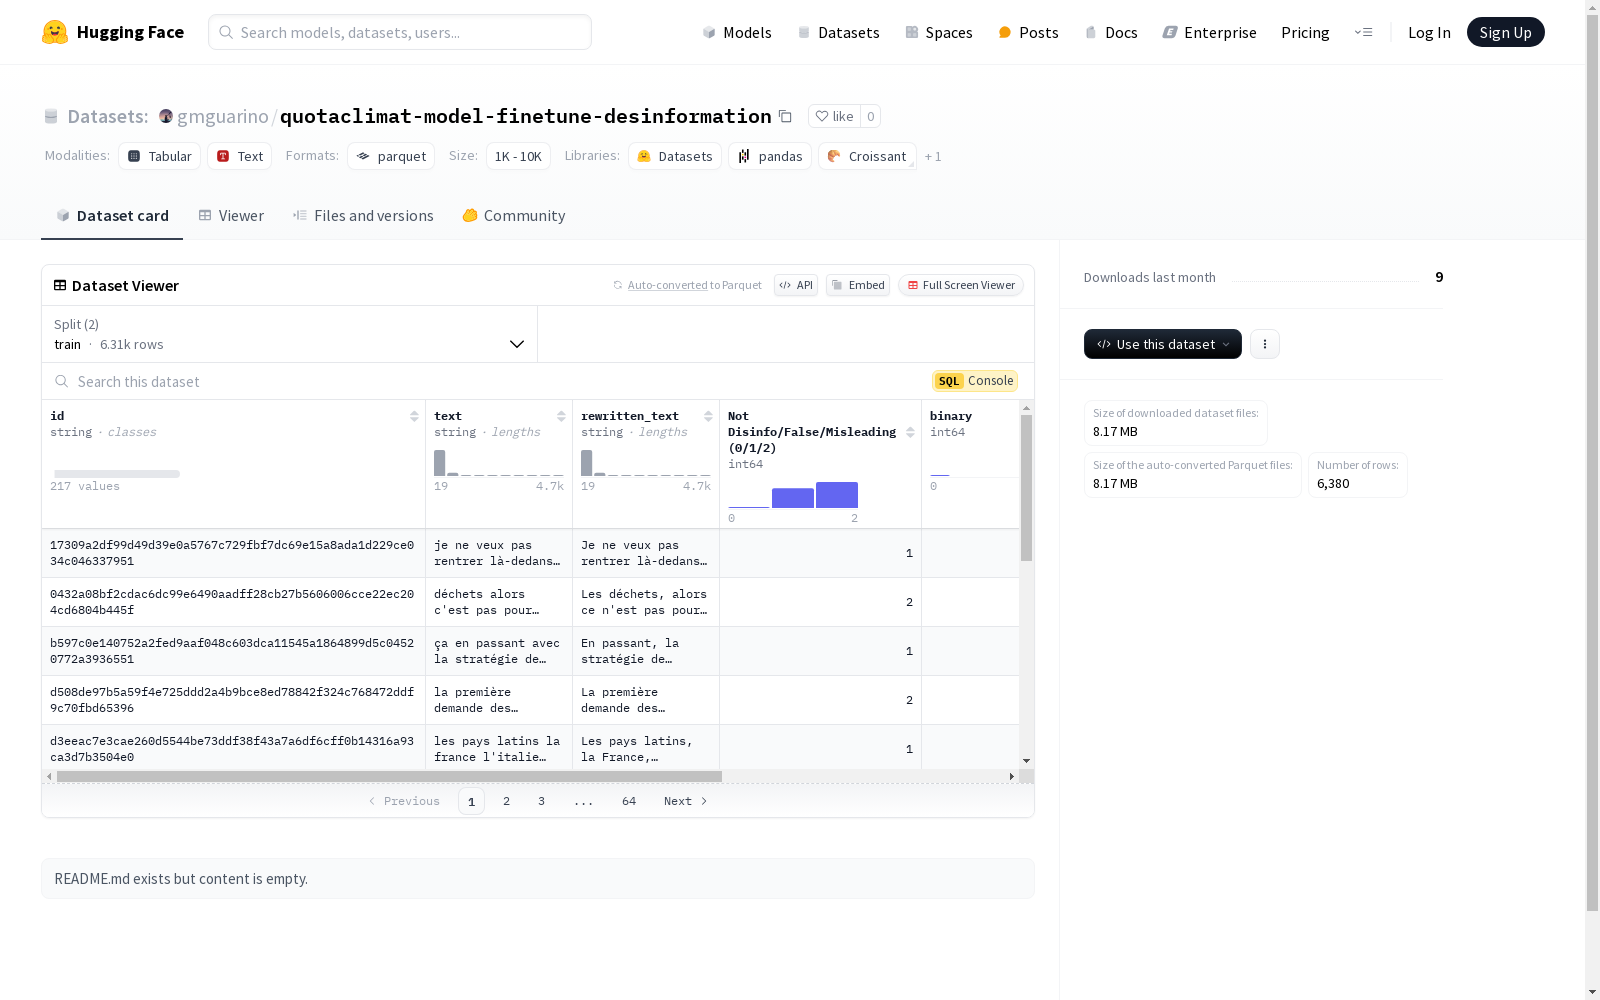
Task: Open the API button
Action: pyautogui.click(x=796, y=285)
